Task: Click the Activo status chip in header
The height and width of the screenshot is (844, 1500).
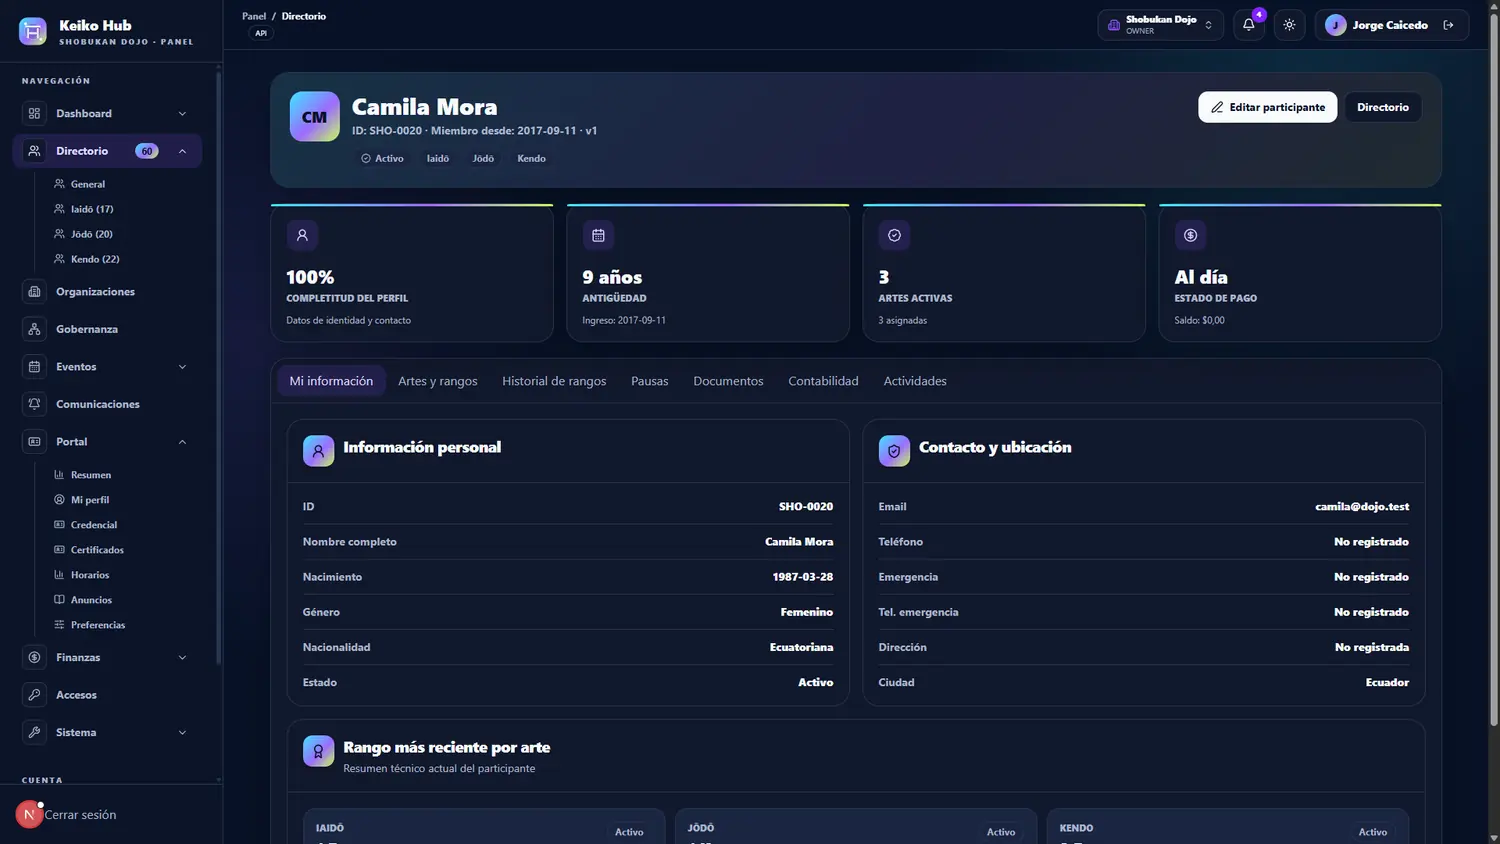Action: point(382,158)
